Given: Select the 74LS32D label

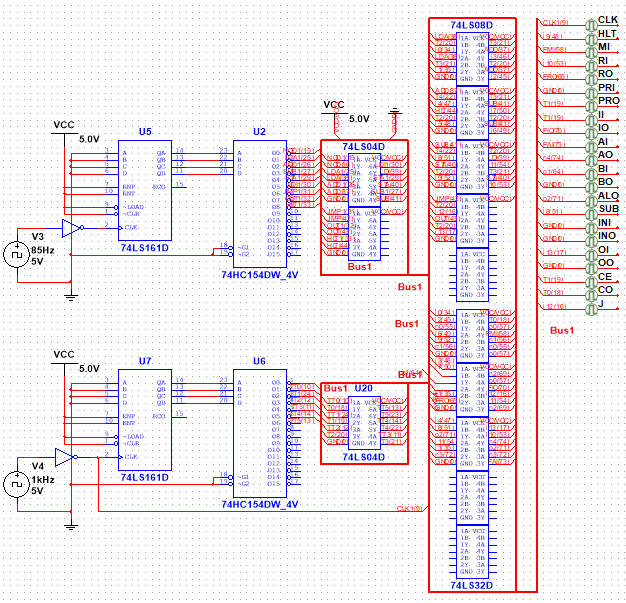Looking at the screenshot, I should click(471, 585).
